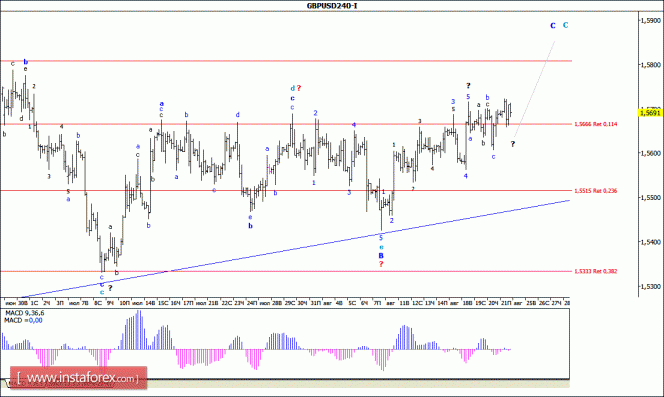Select the 1,5515 Ret 0,236 level label

pos(595,191)
